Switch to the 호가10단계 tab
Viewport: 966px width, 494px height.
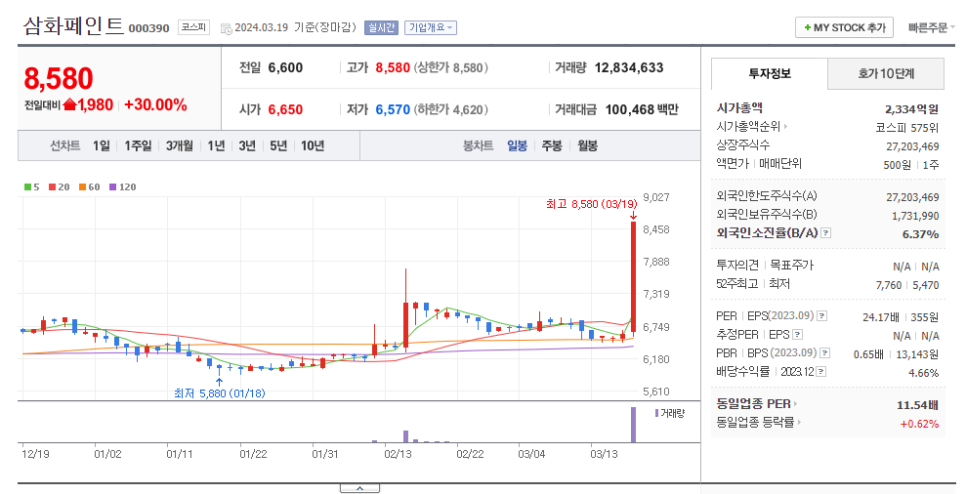pos(886,74)
